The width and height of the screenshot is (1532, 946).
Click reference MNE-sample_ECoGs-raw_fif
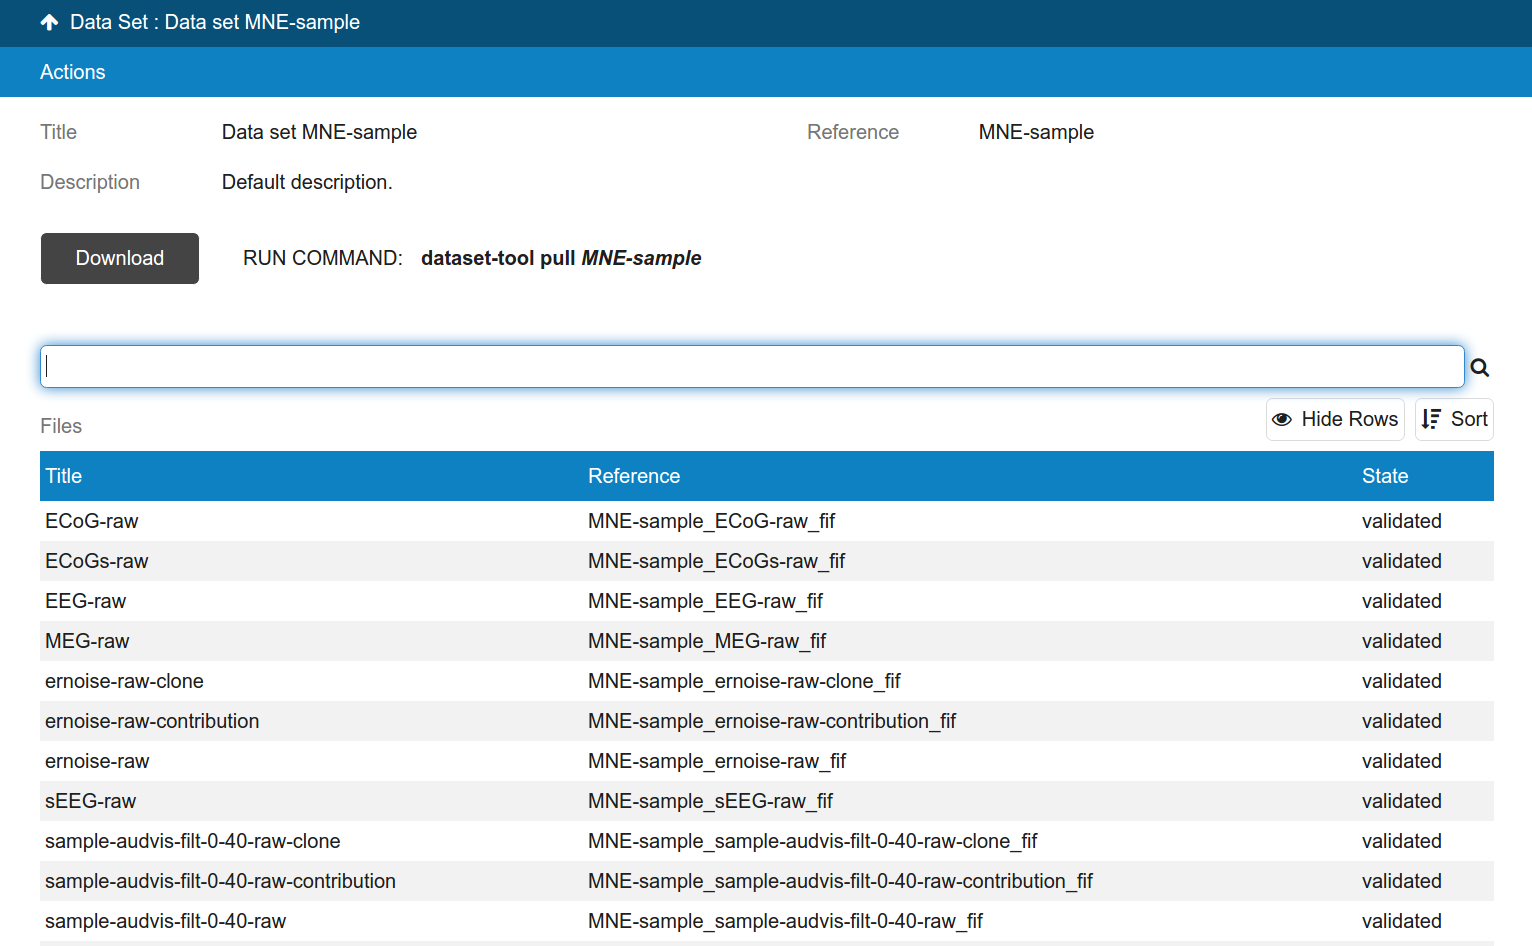716,561
